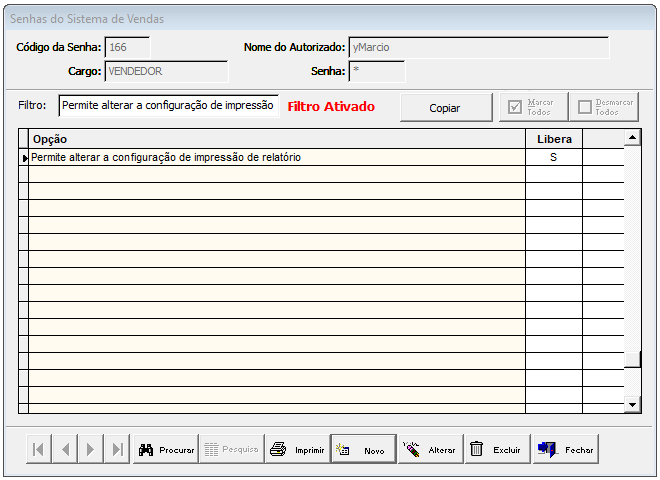Uncheck all with Desmarcar Todos

pos(603,107)
